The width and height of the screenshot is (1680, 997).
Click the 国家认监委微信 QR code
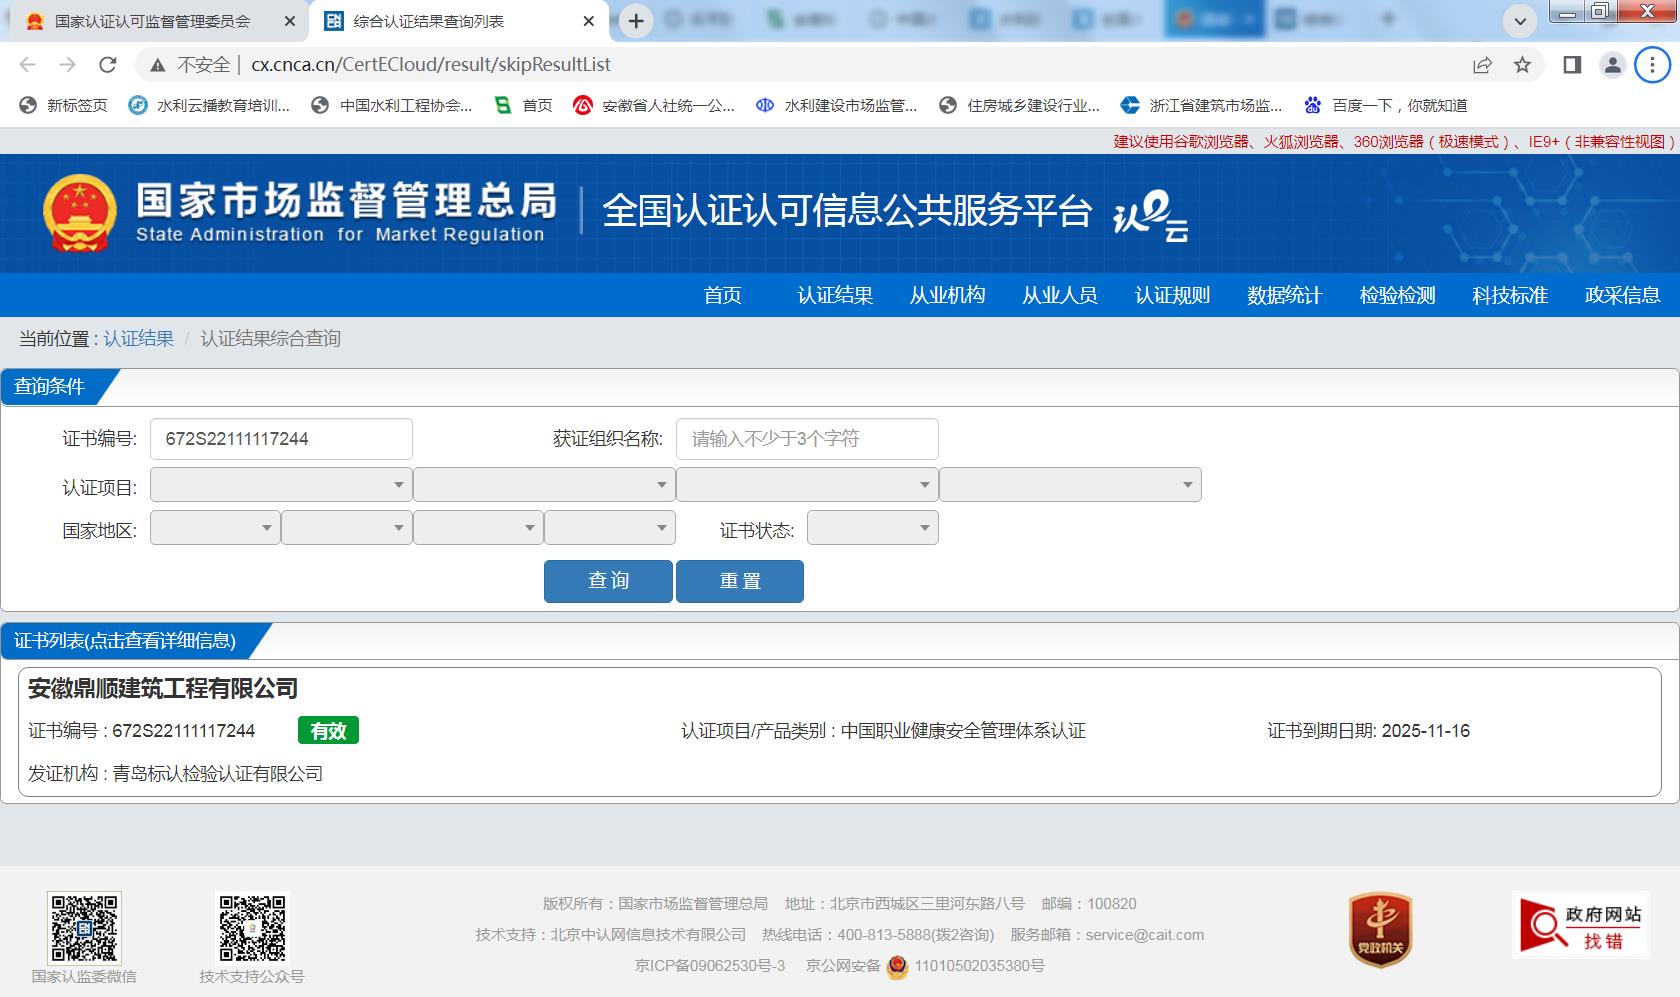pyautogui.click(x=84, y=928)
